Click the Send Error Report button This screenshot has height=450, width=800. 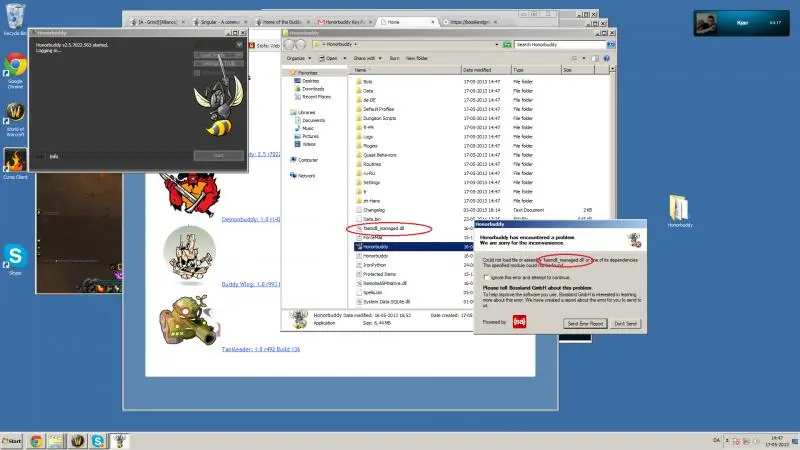[585, 323]
